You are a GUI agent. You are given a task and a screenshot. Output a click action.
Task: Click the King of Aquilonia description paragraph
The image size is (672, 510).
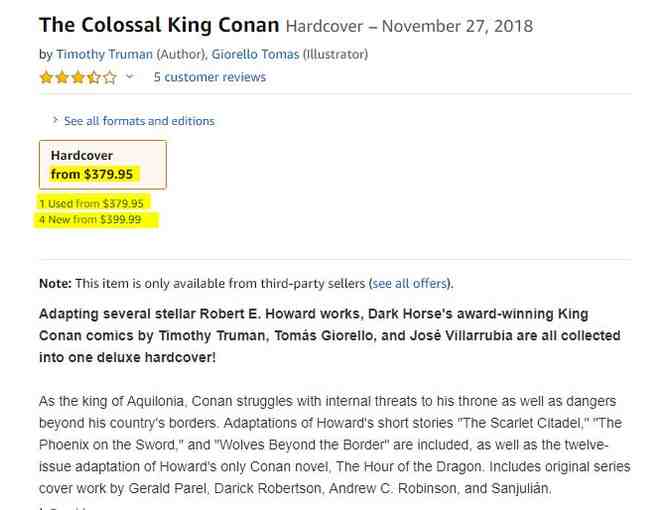(x=335, y=445)
